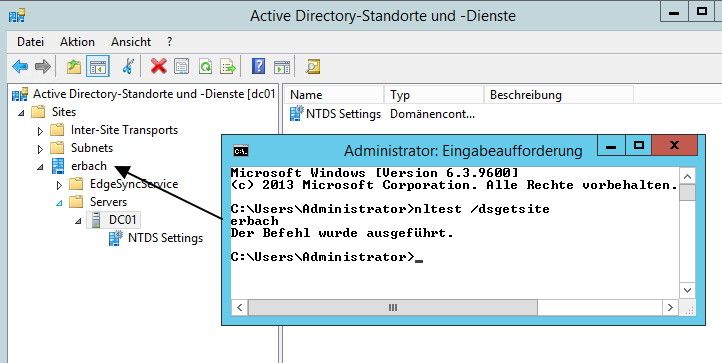Click command prompt scroll-up arrow
This screenshot has width=722, height=363.
[x=687, y=176]
